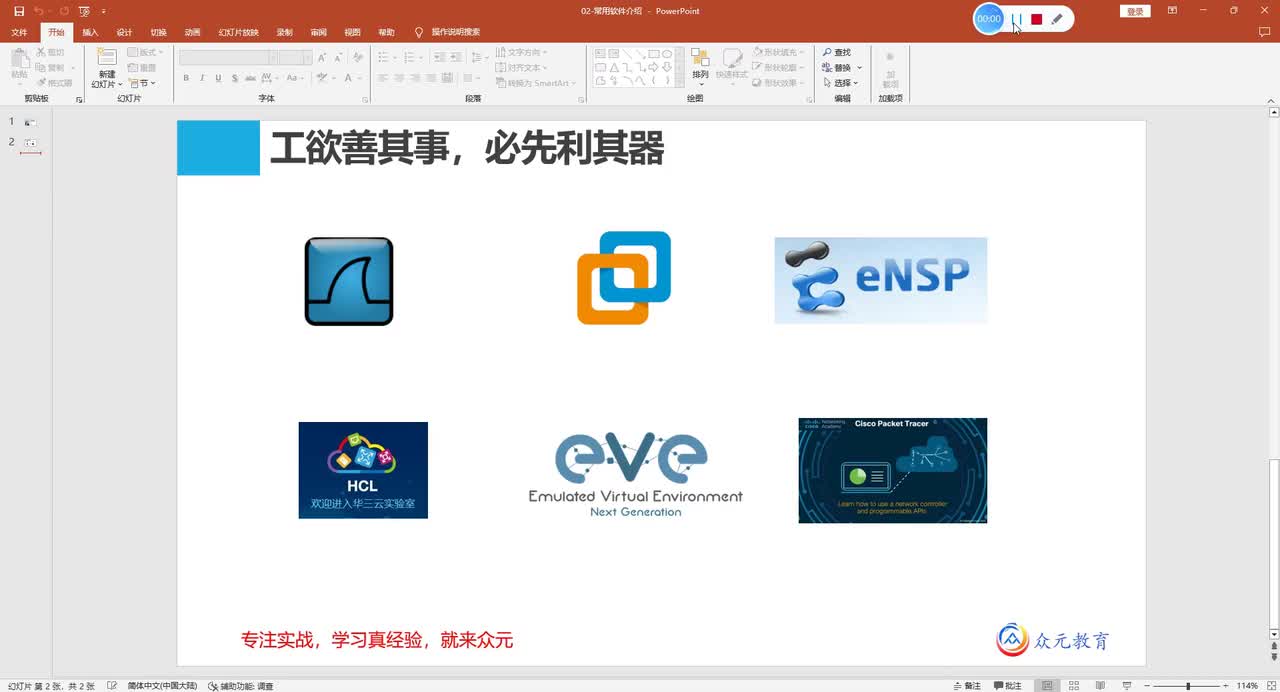Screen dimensions: 1280x692
Task: Click the 排列 arrange icon
Action: pos(700,57)
